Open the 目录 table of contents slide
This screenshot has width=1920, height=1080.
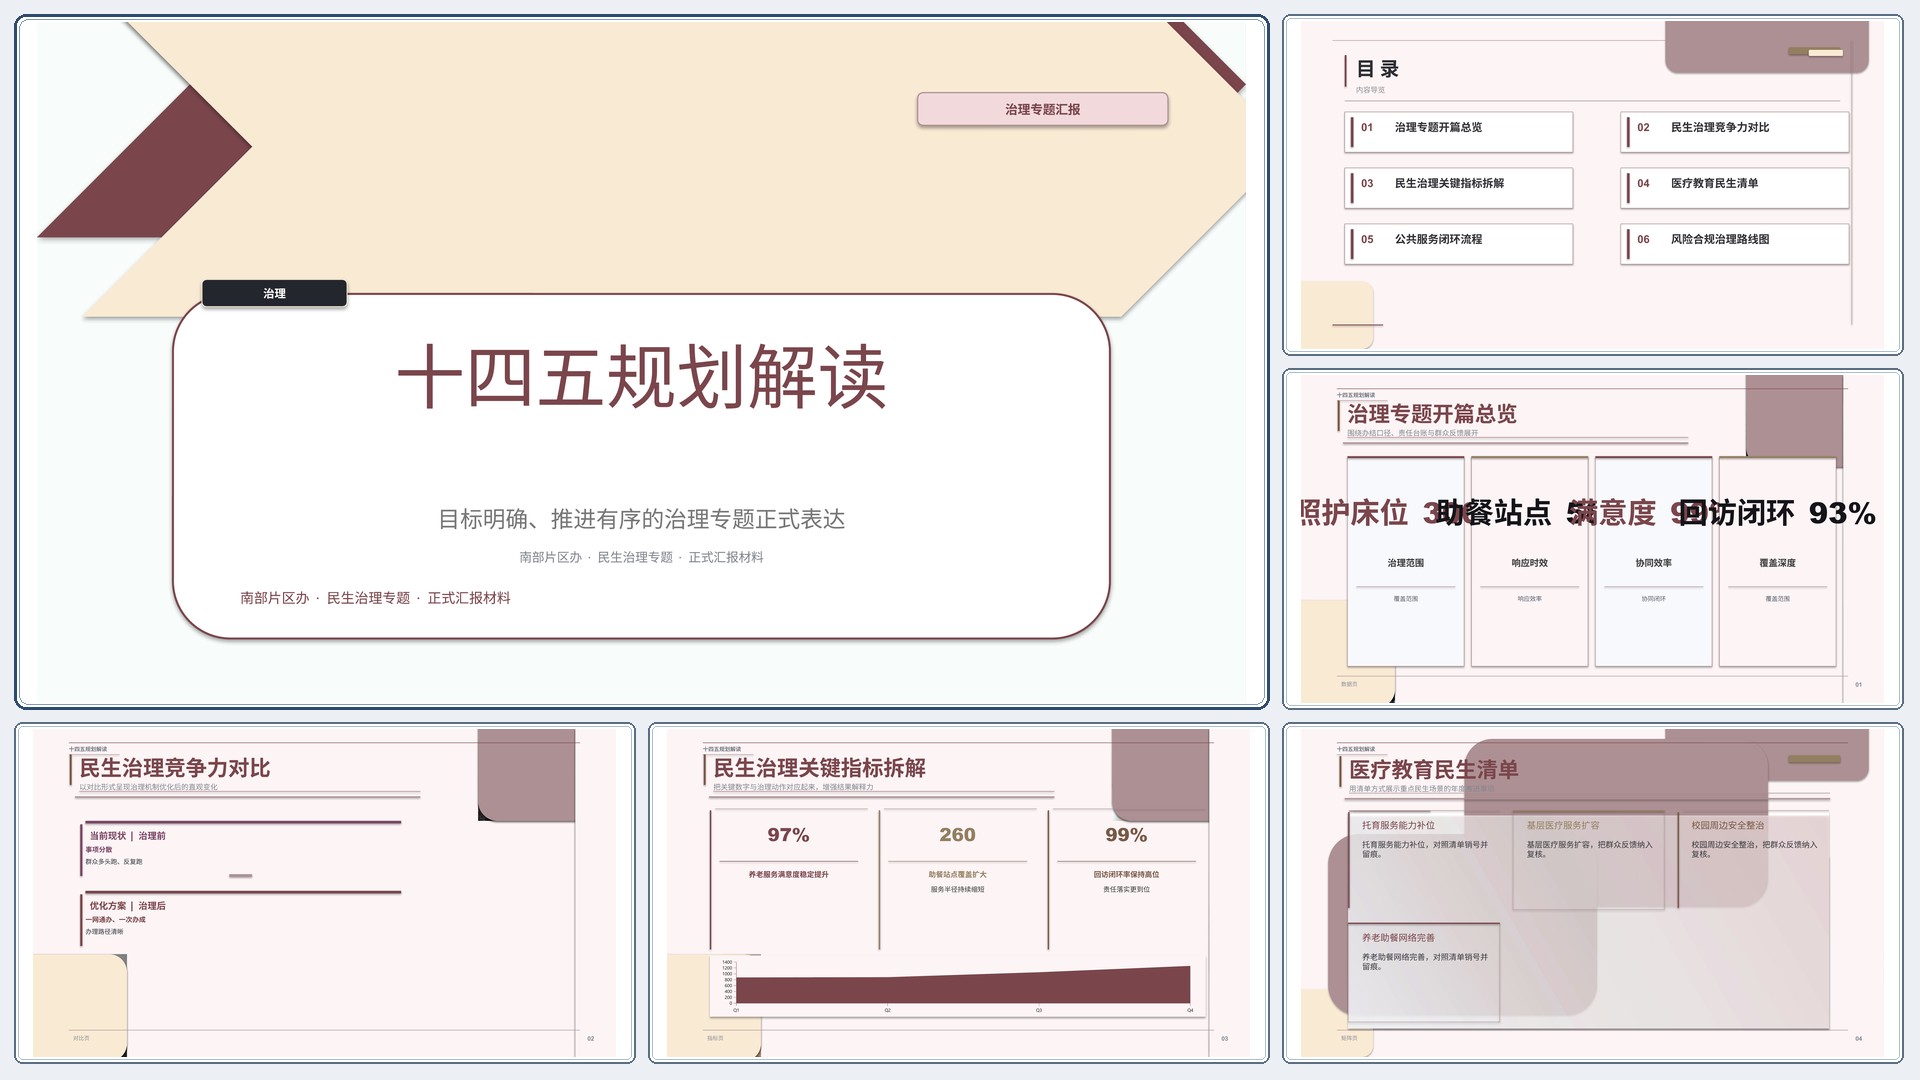click(x=1592, y=185)
